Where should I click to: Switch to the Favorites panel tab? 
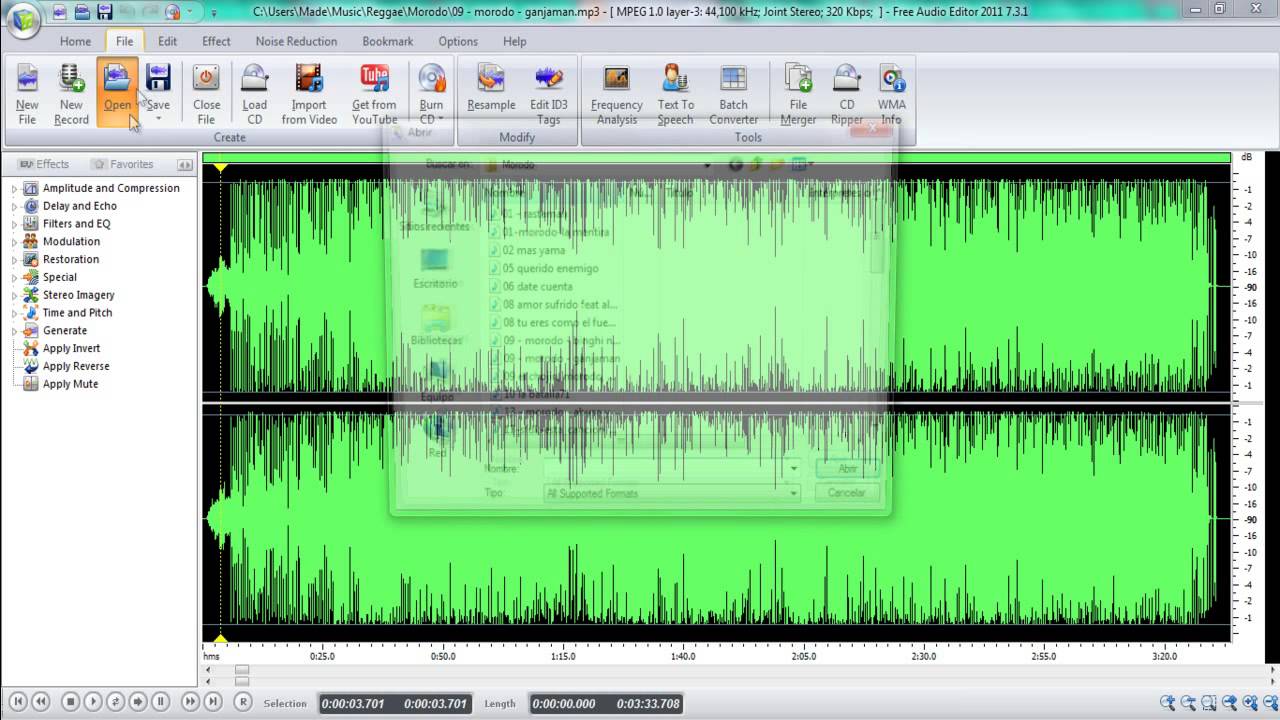[123, 164]
